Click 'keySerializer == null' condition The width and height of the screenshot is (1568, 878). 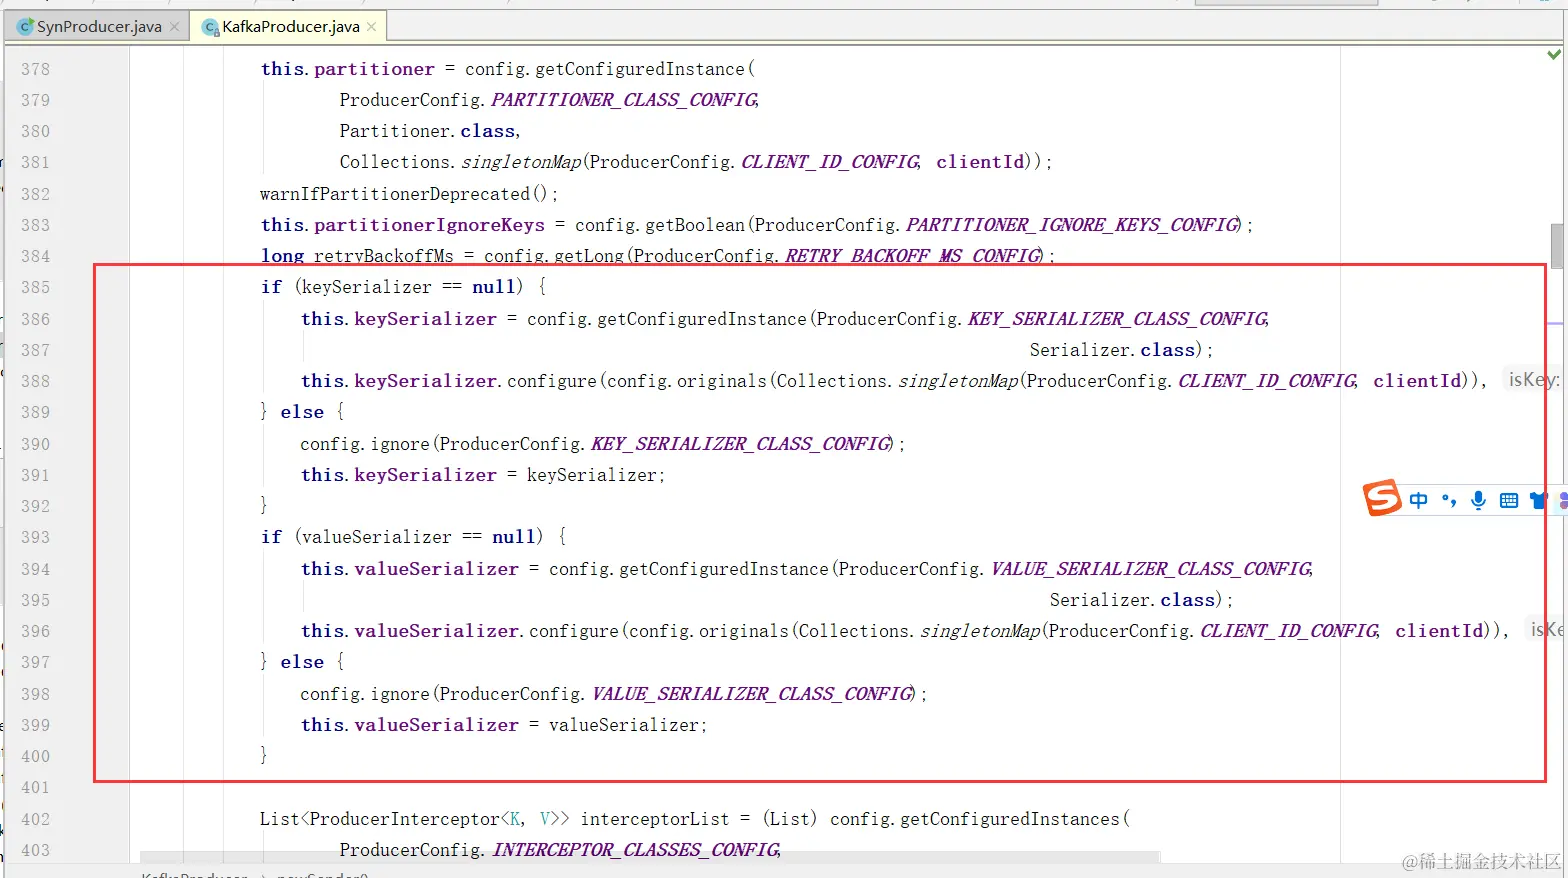pyautogui.click(x=408, y=287)
